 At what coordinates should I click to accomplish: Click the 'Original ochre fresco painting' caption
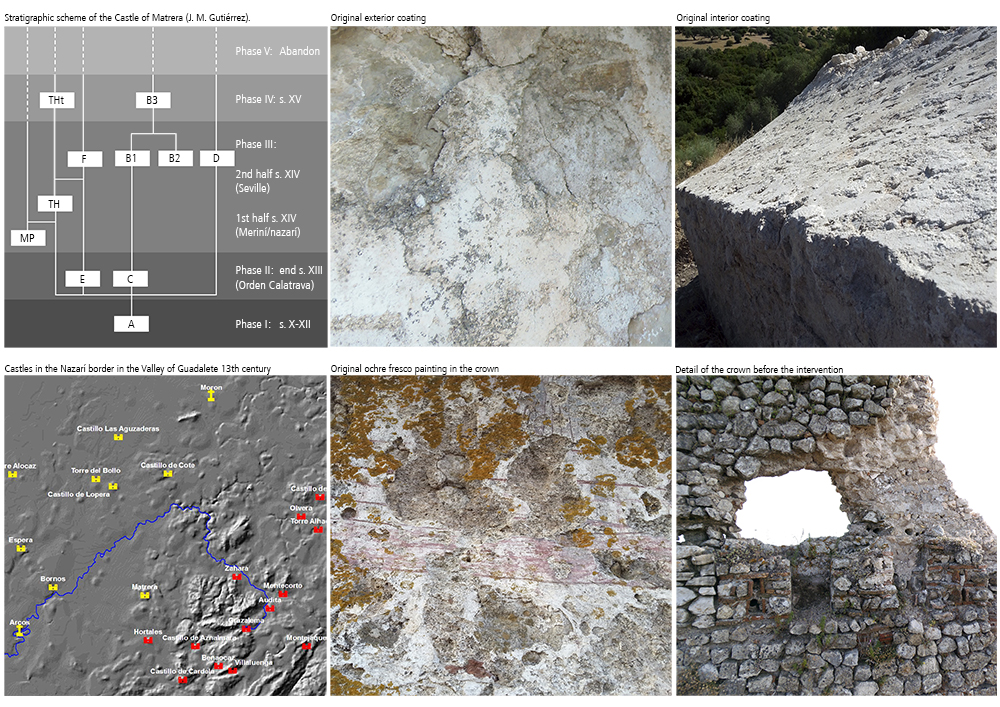(x=415, y=368)
